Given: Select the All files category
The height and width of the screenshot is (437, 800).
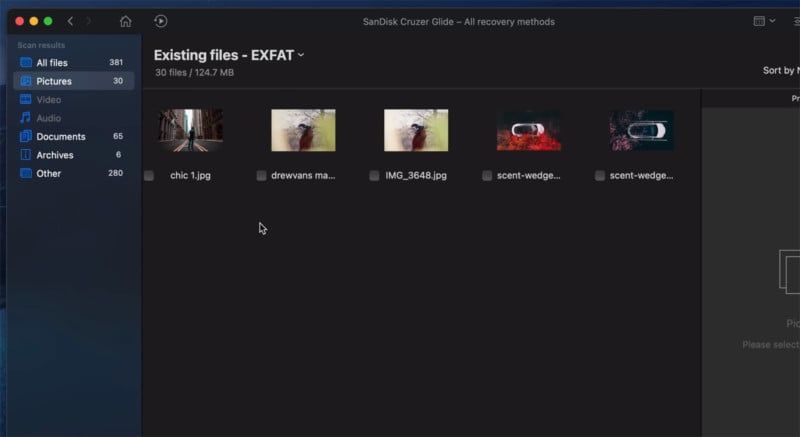Looking at the screenshot, I should coord(52,63).
